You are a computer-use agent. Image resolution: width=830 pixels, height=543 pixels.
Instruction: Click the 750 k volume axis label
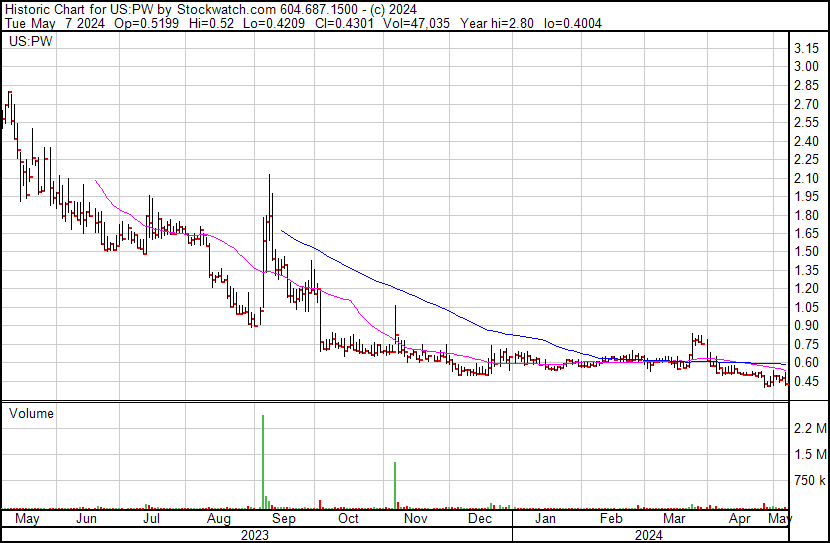pos(808,481)
